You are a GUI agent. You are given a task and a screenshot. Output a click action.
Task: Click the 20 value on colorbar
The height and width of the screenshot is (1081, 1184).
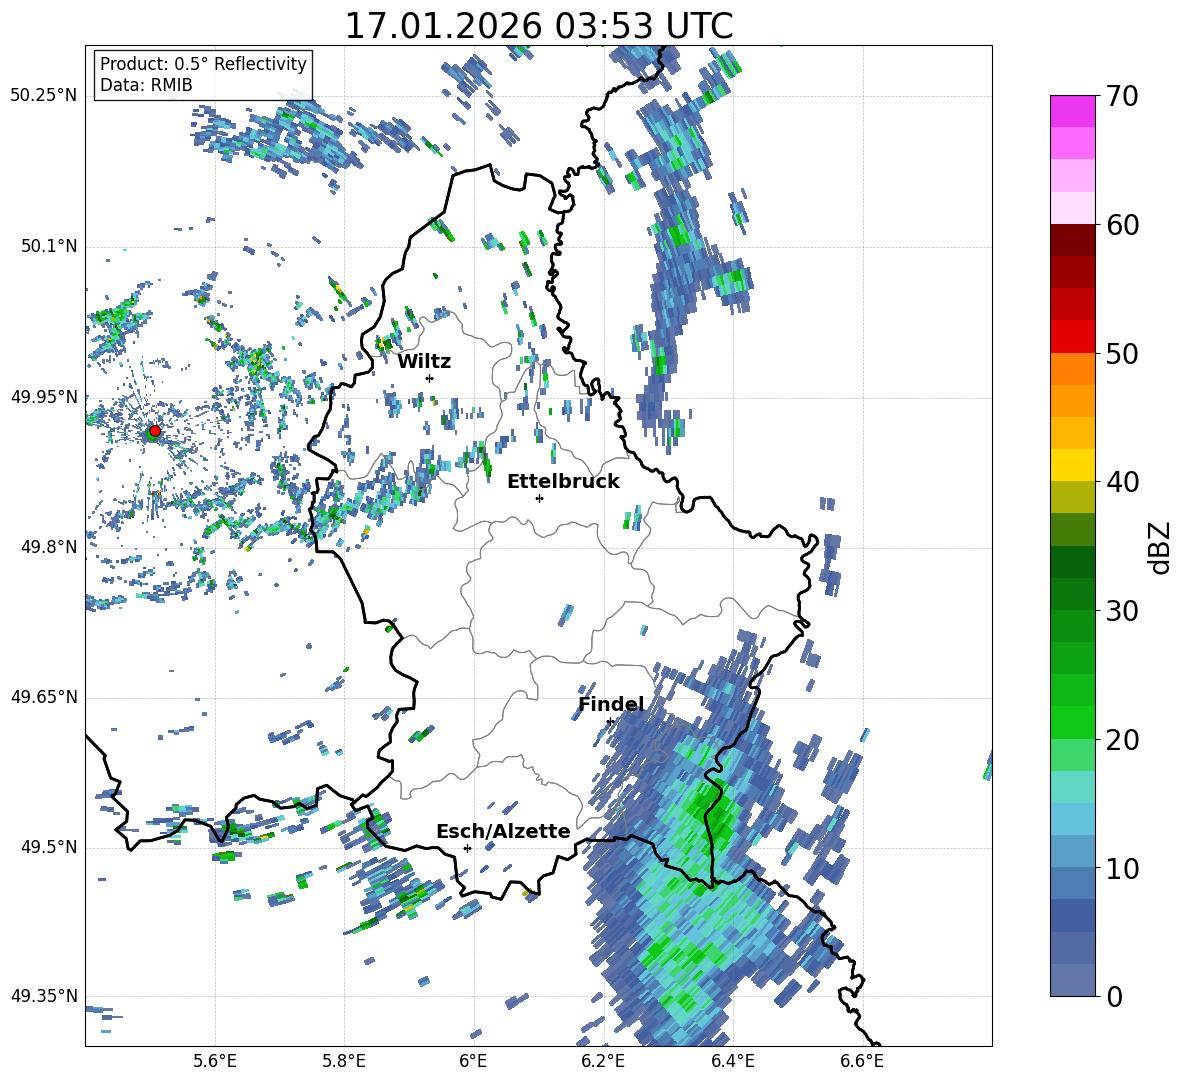[1122, 740]
